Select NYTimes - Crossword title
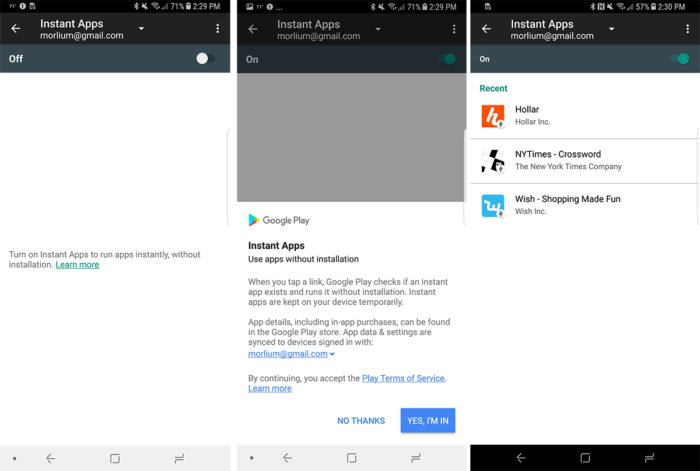 tap(558, 154)
